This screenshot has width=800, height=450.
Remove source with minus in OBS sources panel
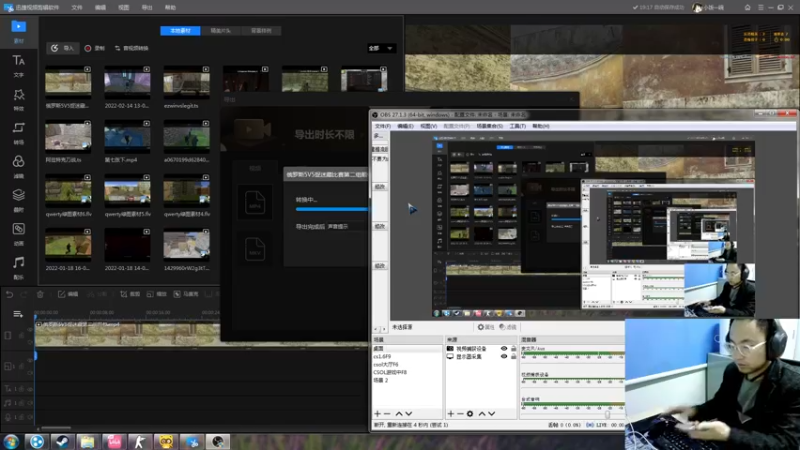point(460,414)
